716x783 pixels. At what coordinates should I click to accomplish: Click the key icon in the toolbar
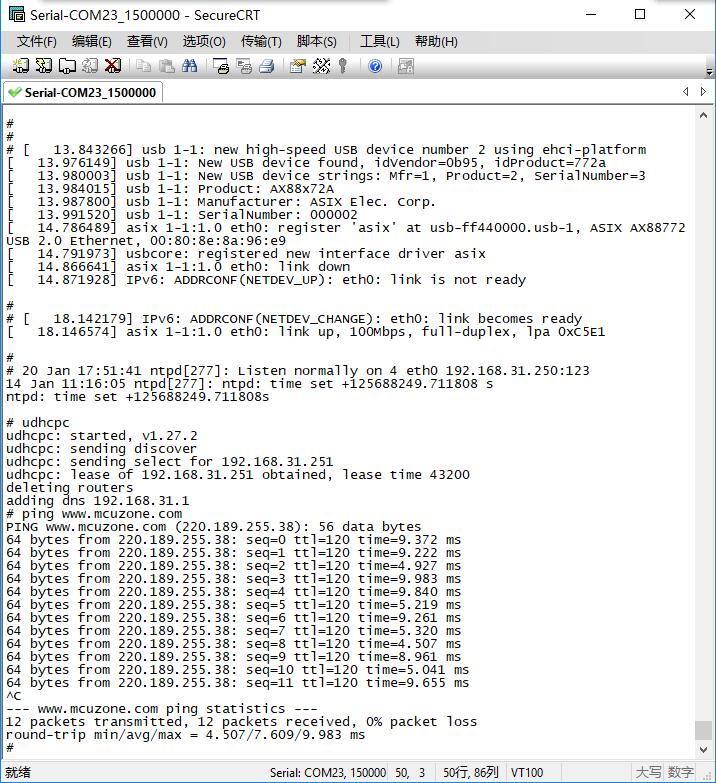pos(343,66)
